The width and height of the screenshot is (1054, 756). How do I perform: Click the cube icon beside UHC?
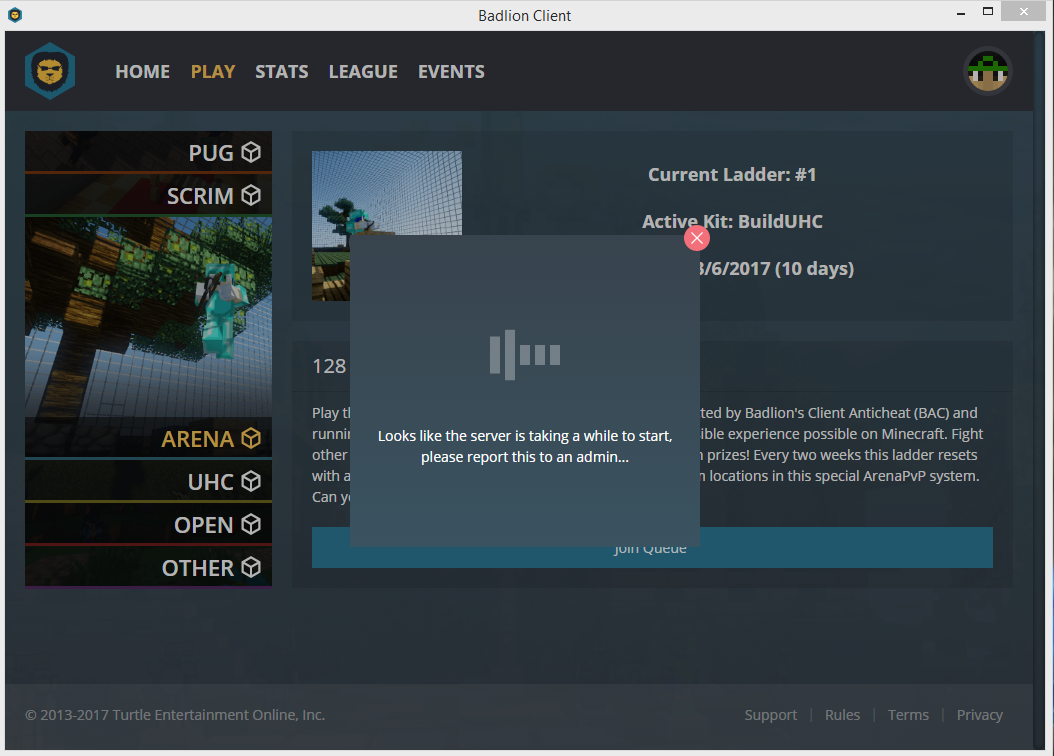(x=251, y=481)
